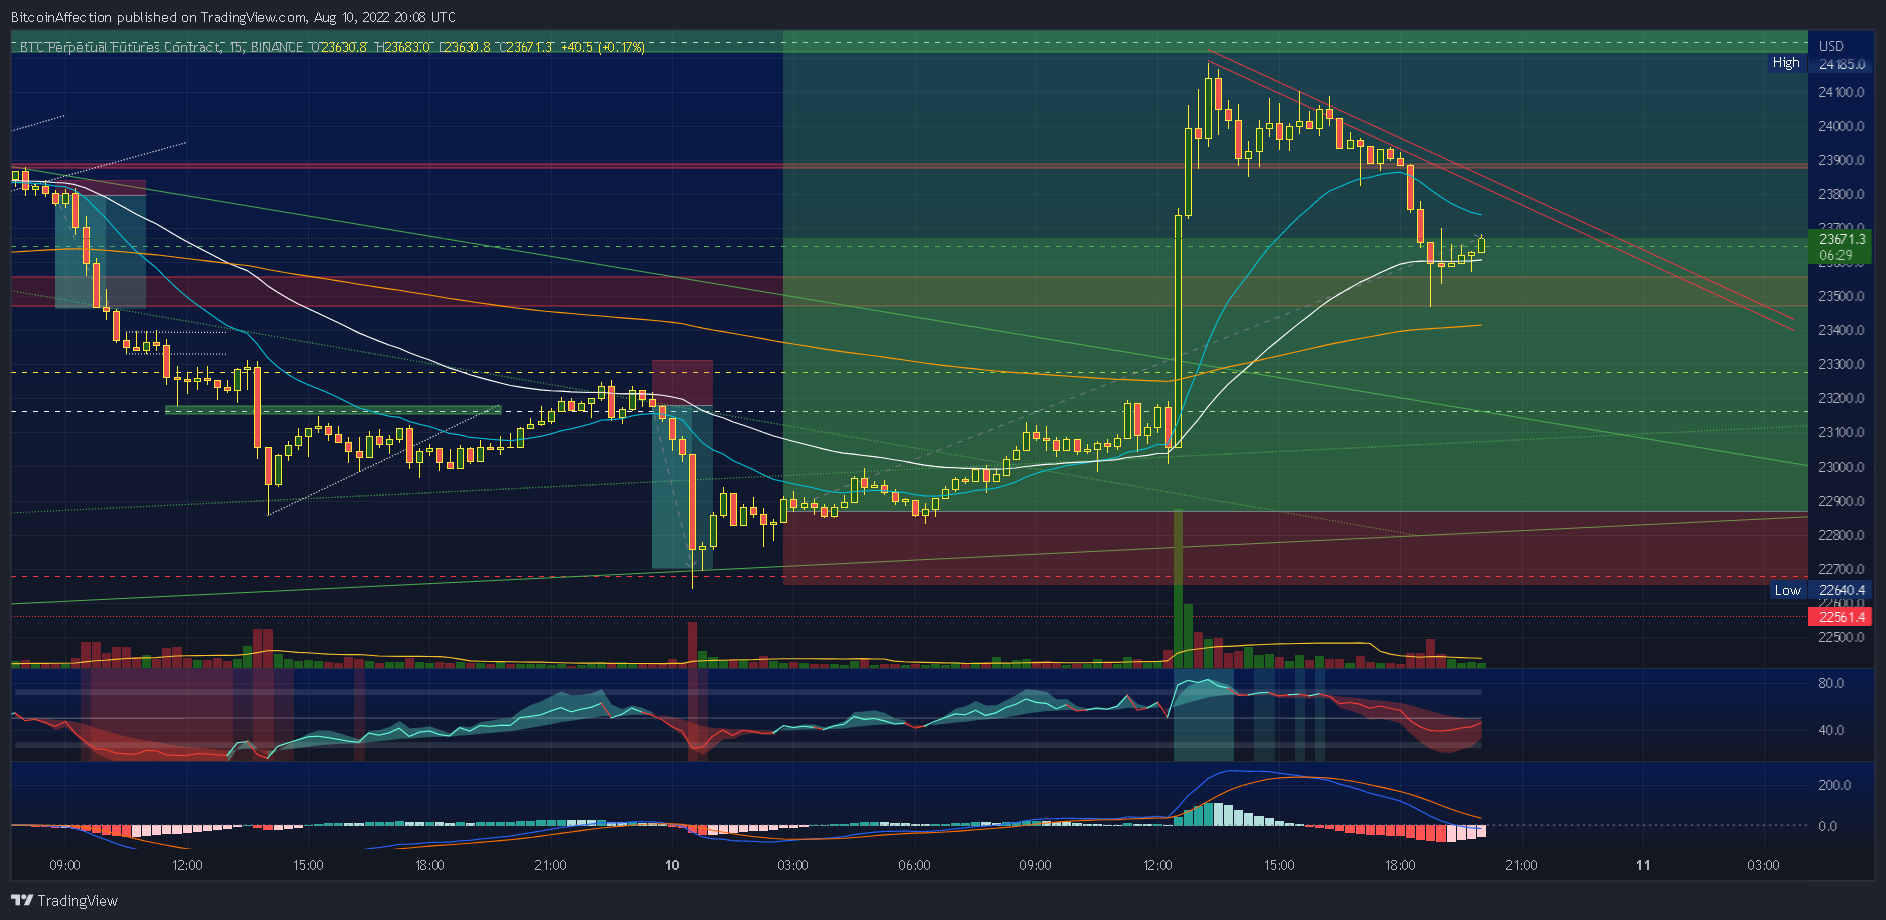Click the 22700.0 price axis label

coord(1842,569)
